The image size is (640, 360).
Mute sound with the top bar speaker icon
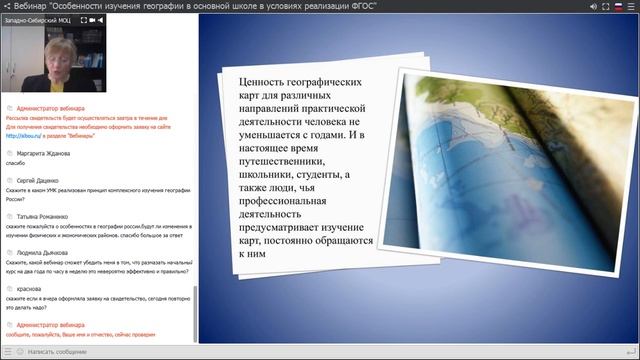pyautogui.click(x=593, y=7)
